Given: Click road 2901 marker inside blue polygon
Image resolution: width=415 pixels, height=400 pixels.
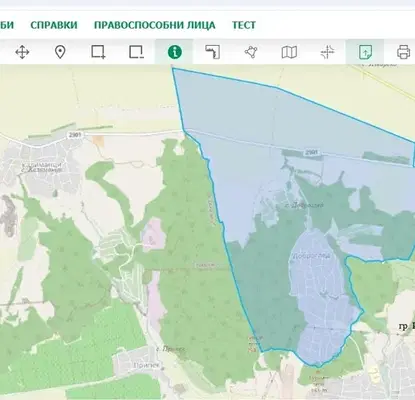Looking at the screenshot, I should point(311,152).
